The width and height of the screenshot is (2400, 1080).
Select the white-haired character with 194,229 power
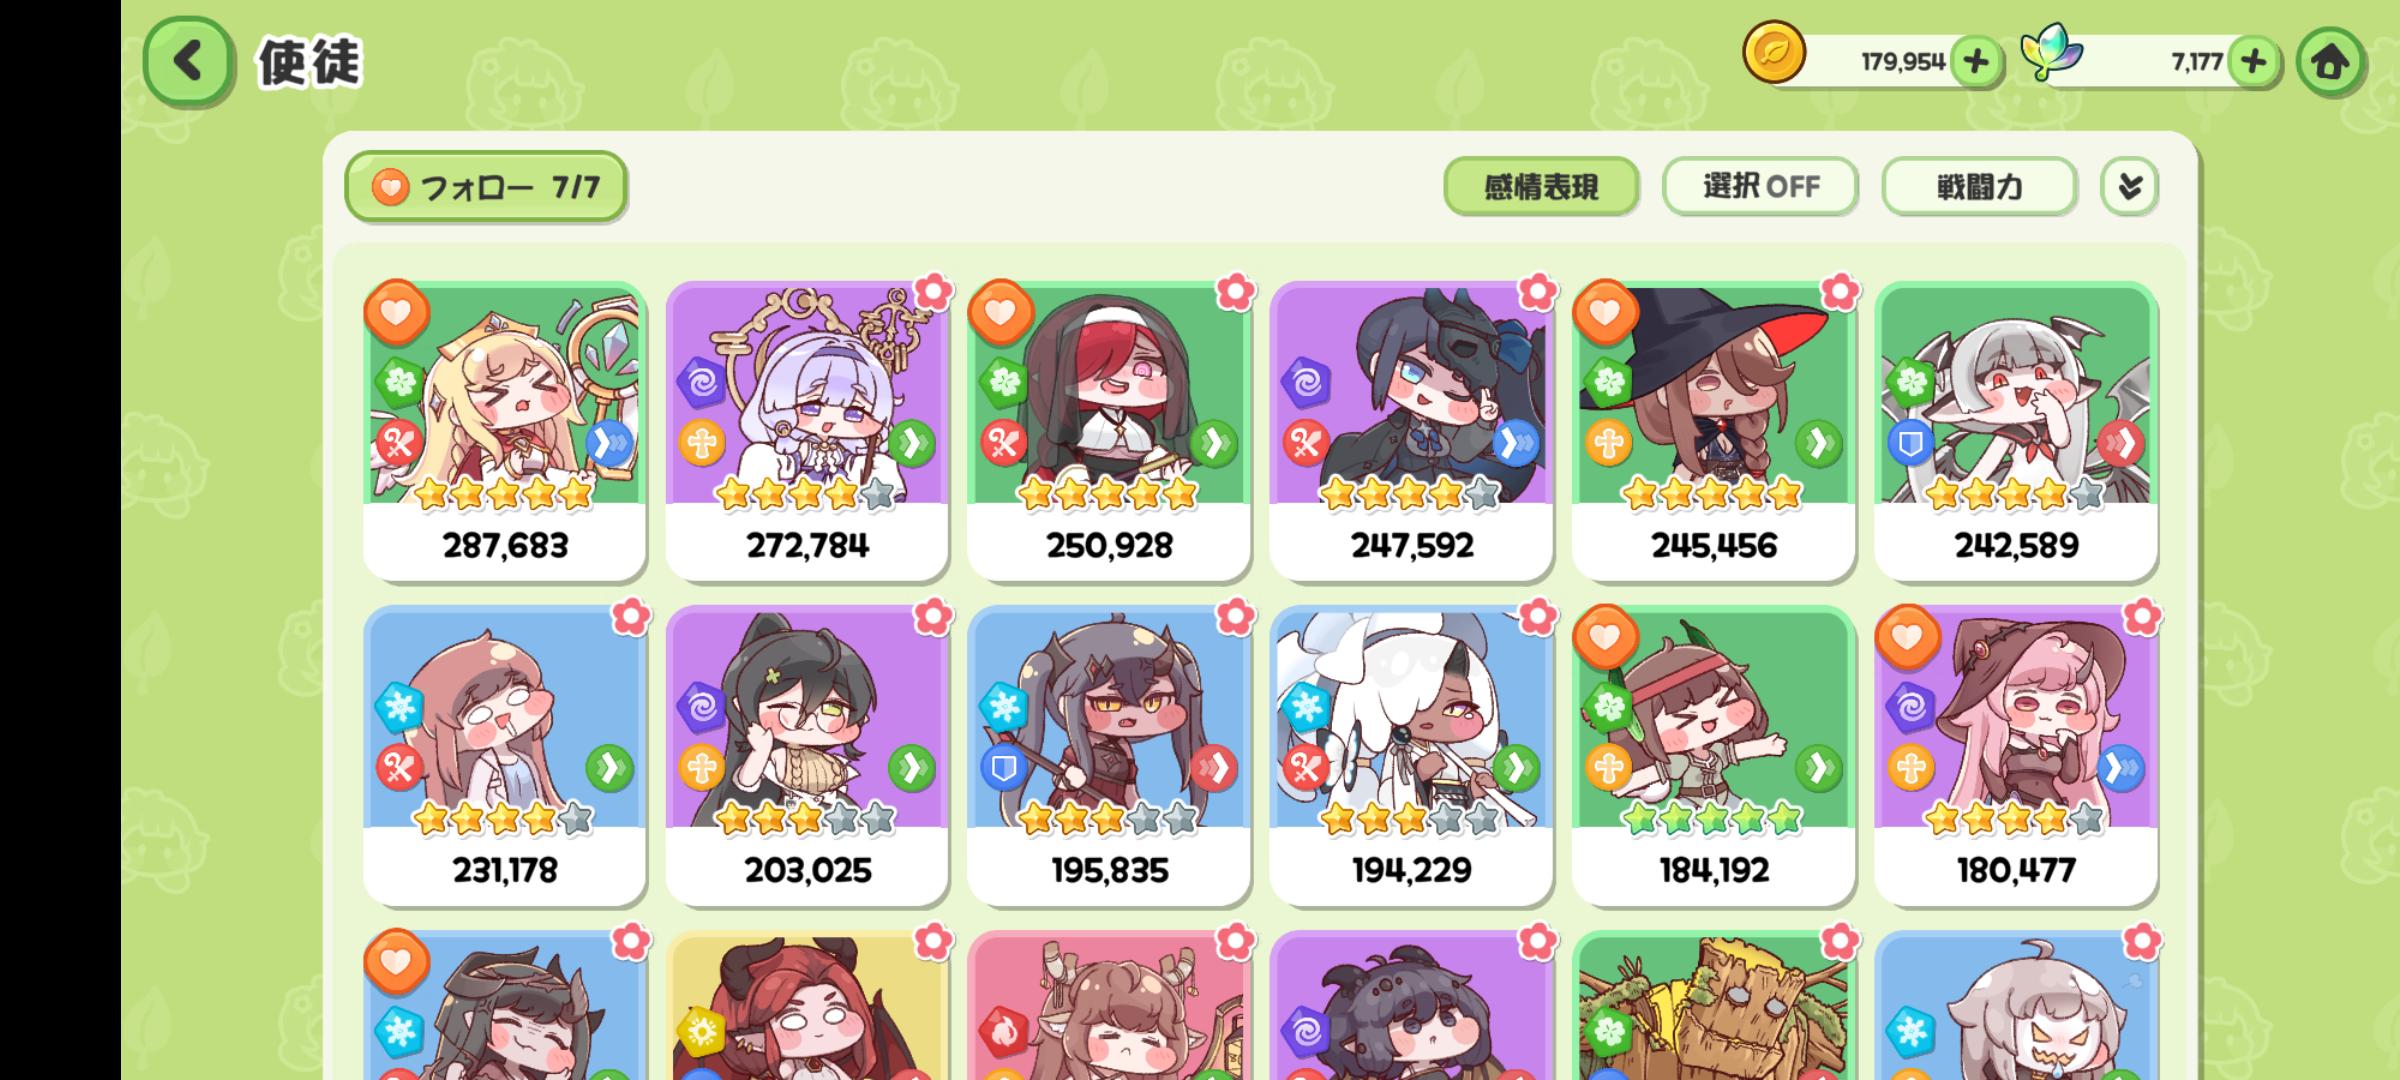[x=1411, y=757]
